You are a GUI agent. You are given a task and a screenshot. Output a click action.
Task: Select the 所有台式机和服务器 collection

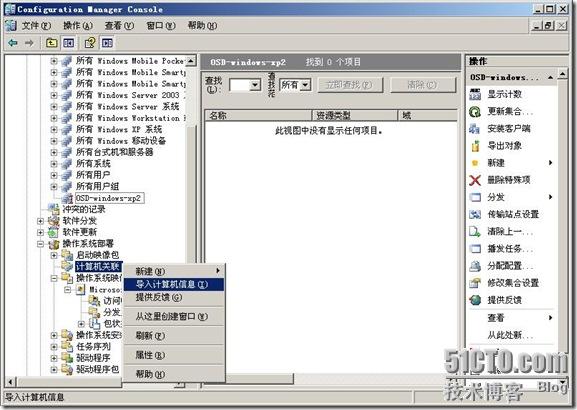pyautogui.click(x=114, y=152)
